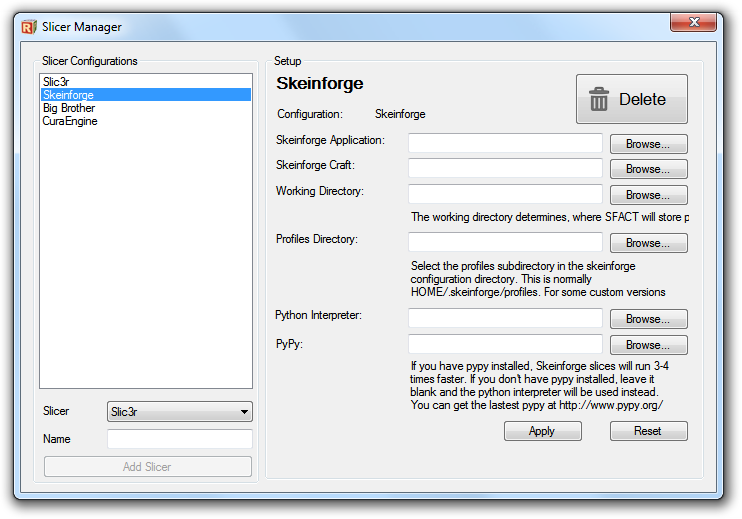Select Slic3r in the configurations list
This screenshot has height=519, width=742.
click(x=57, y=82)
